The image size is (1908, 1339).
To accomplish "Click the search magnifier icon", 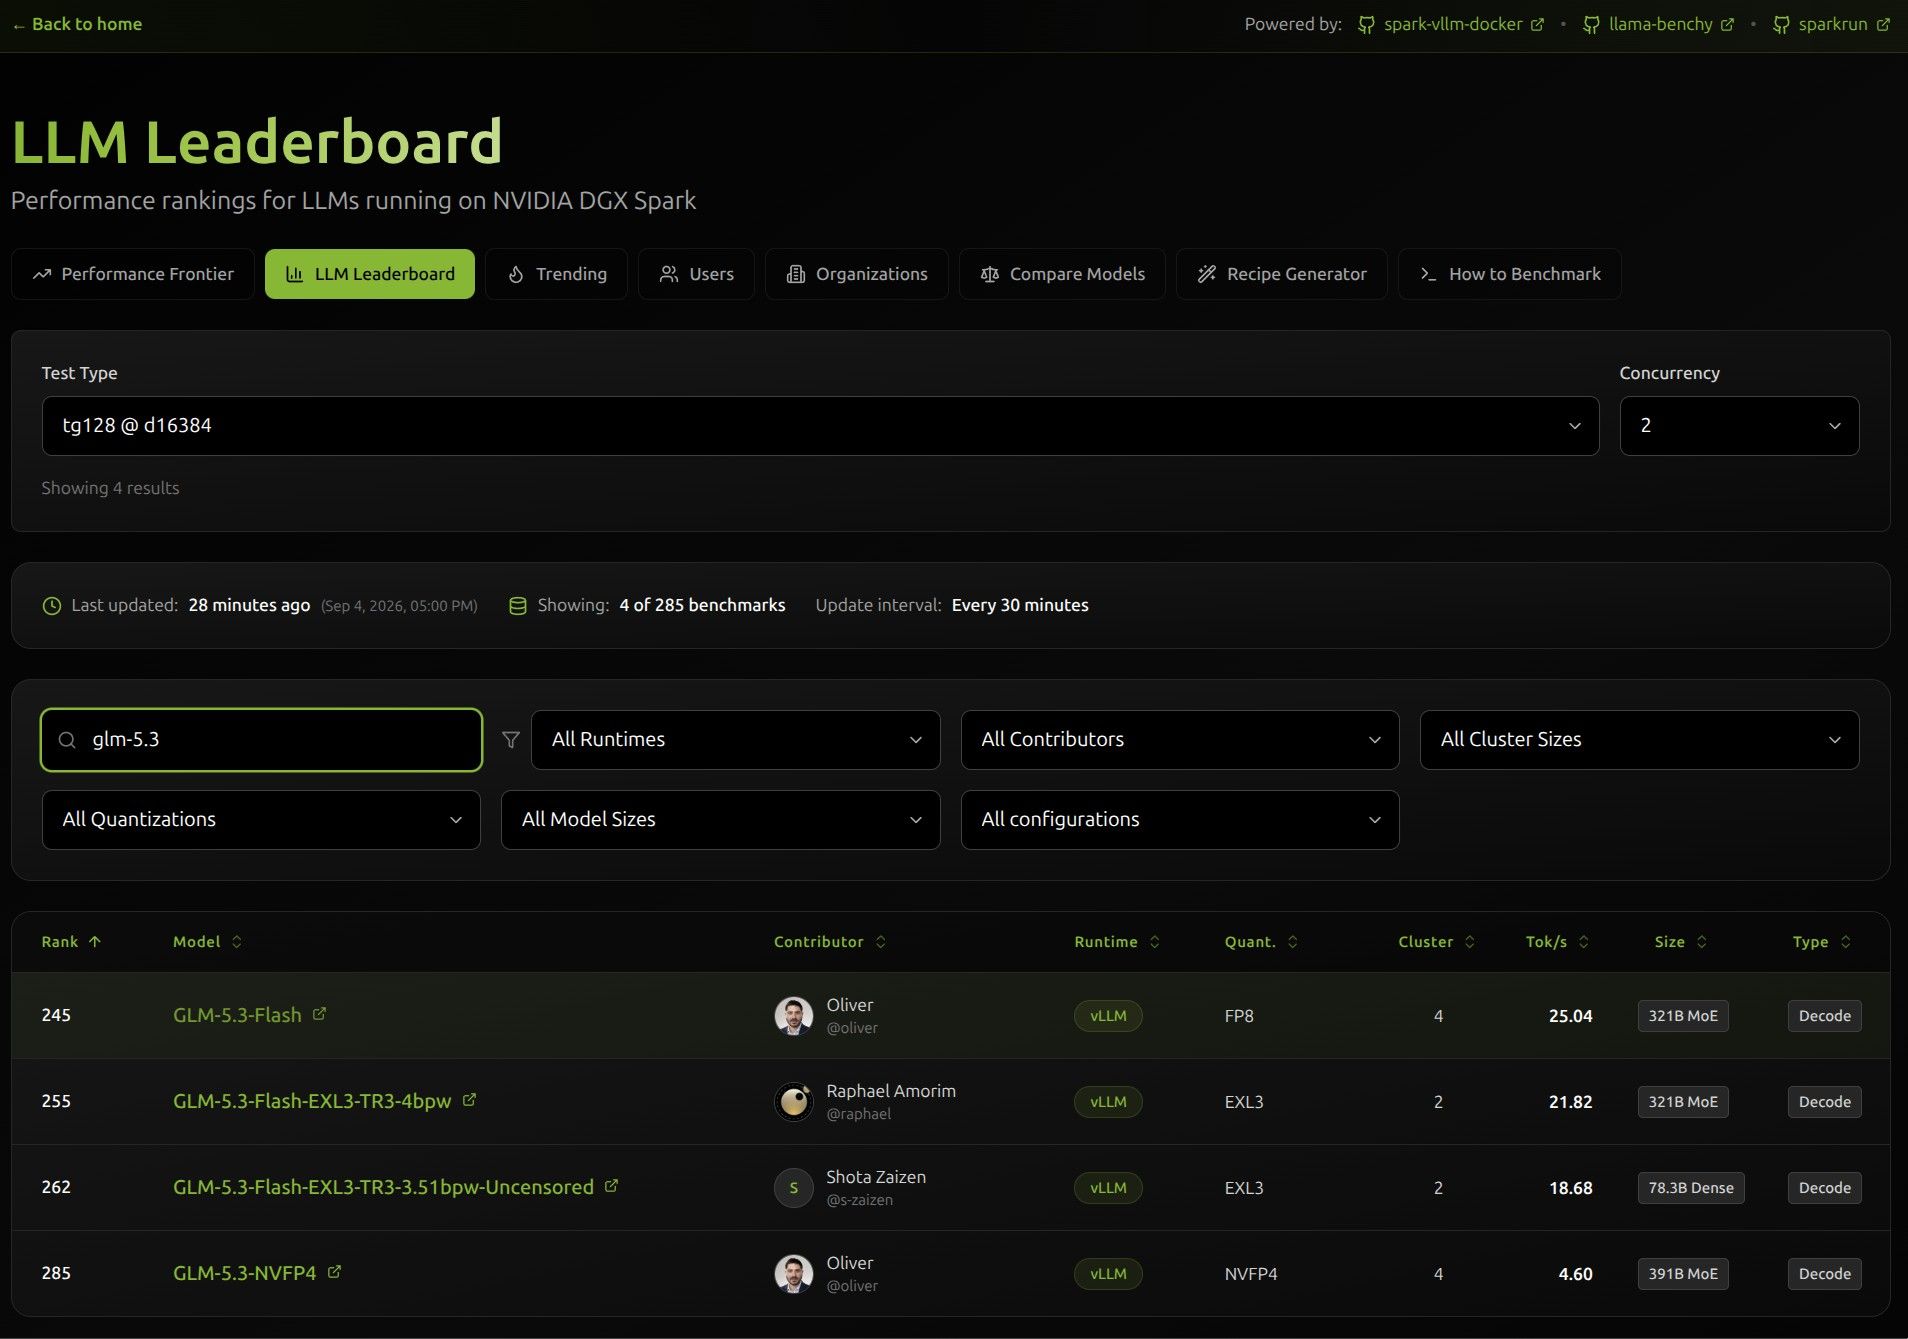I will coord(67,740).
